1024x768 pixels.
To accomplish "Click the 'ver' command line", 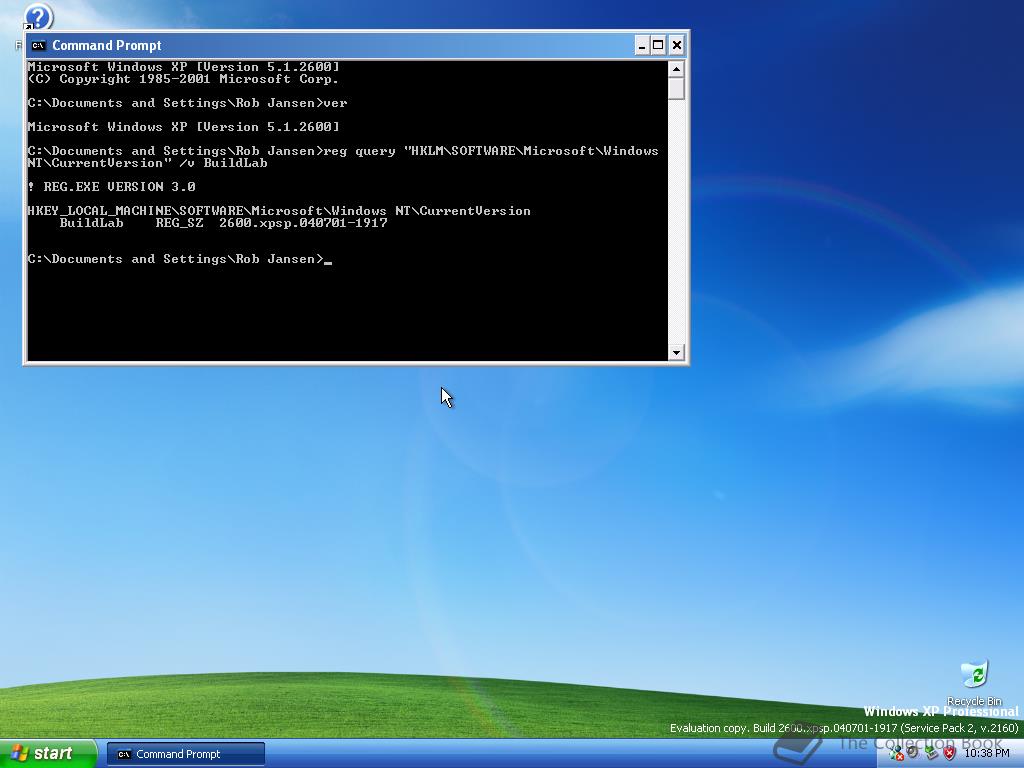I will click(x=187, y=103).
